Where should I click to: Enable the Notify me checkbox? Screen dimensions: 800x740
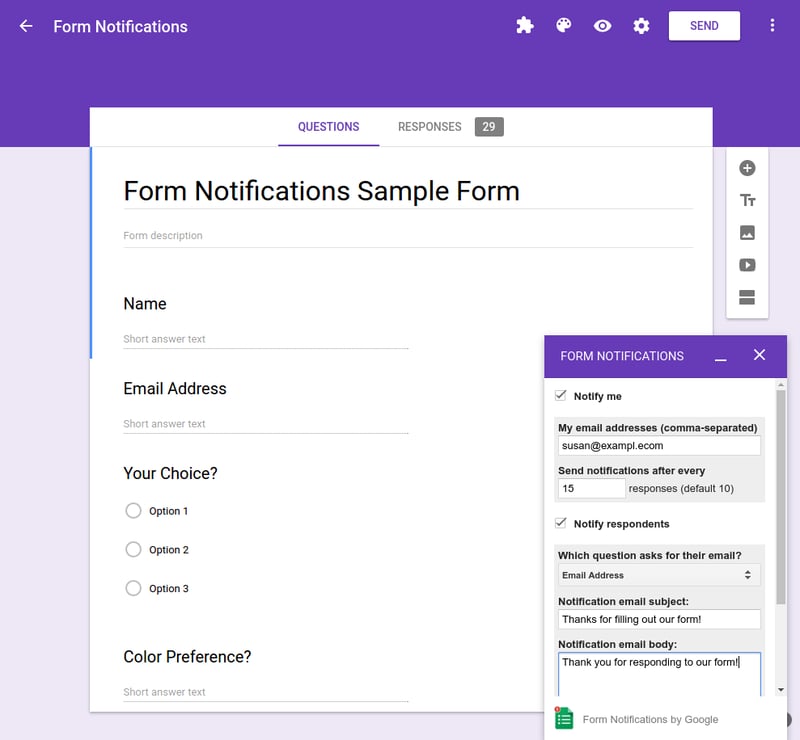(x=560, y=395)
